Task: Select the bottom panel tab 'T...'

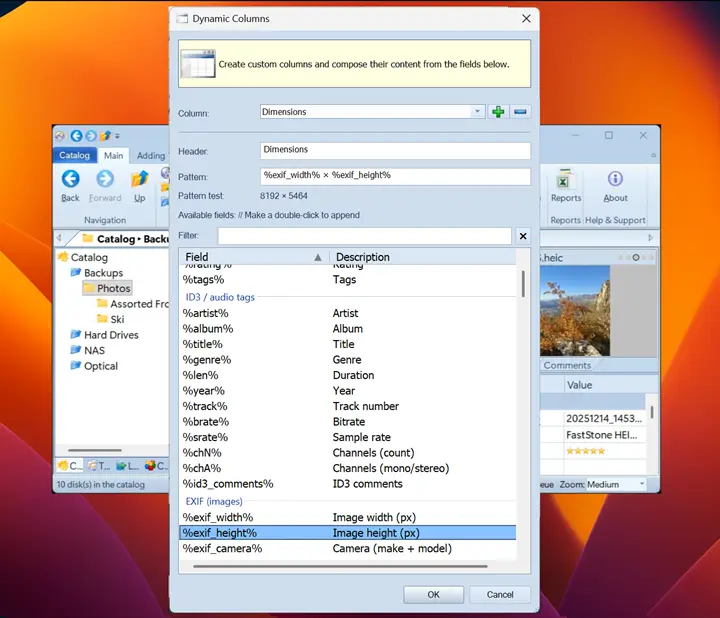Action: [x=99, y=466]
